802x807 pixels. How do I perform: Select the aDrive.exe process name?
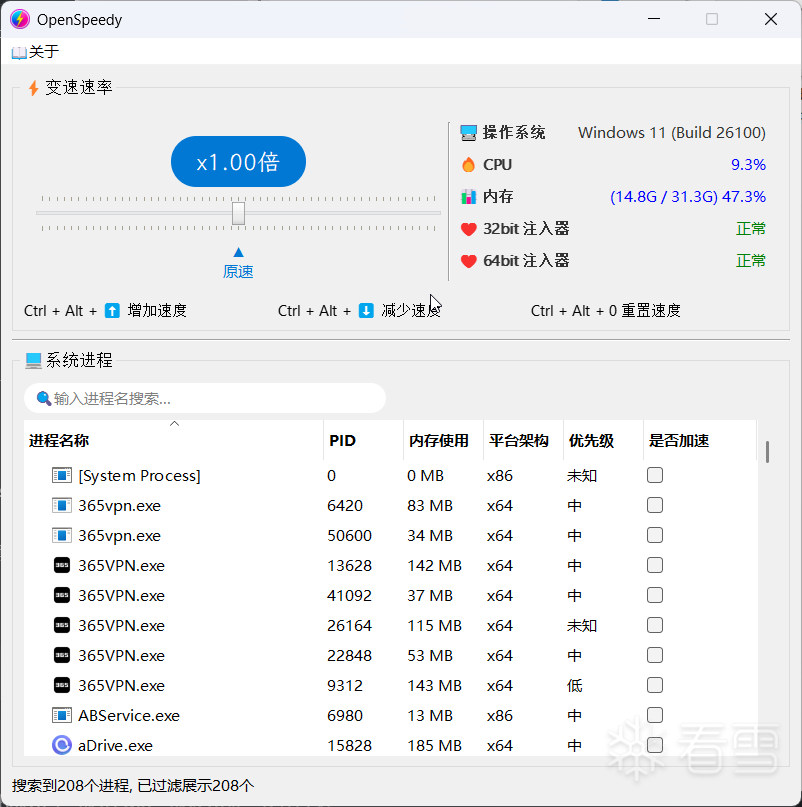[115, 746]
